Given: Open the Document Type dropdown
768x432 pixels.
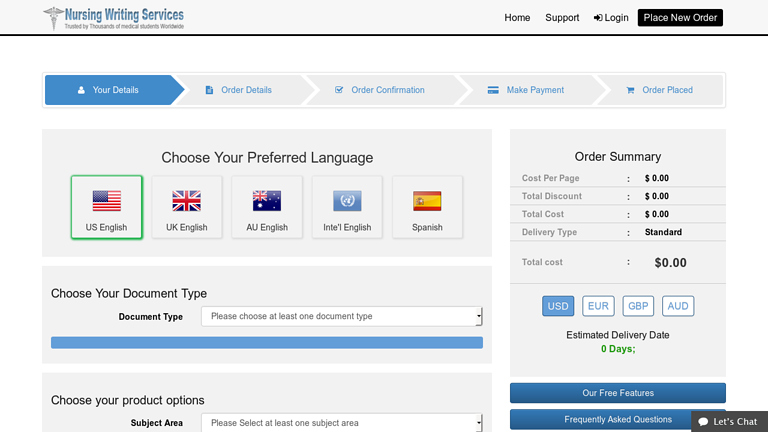Looking at the screenshot, I should coord(342,316).
